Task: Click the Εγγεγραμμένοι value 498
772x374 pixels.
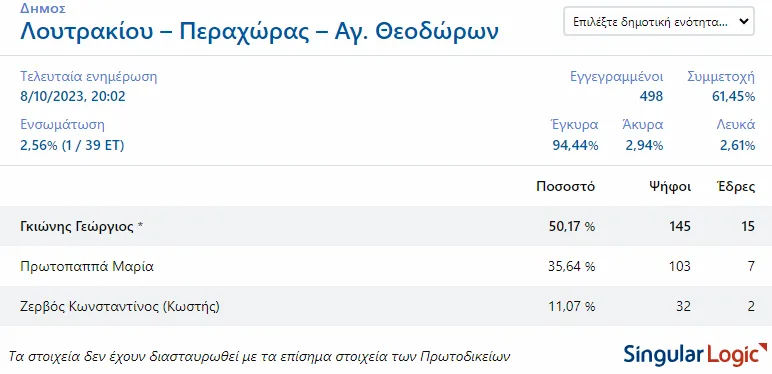Action: [x=651, y=96]
